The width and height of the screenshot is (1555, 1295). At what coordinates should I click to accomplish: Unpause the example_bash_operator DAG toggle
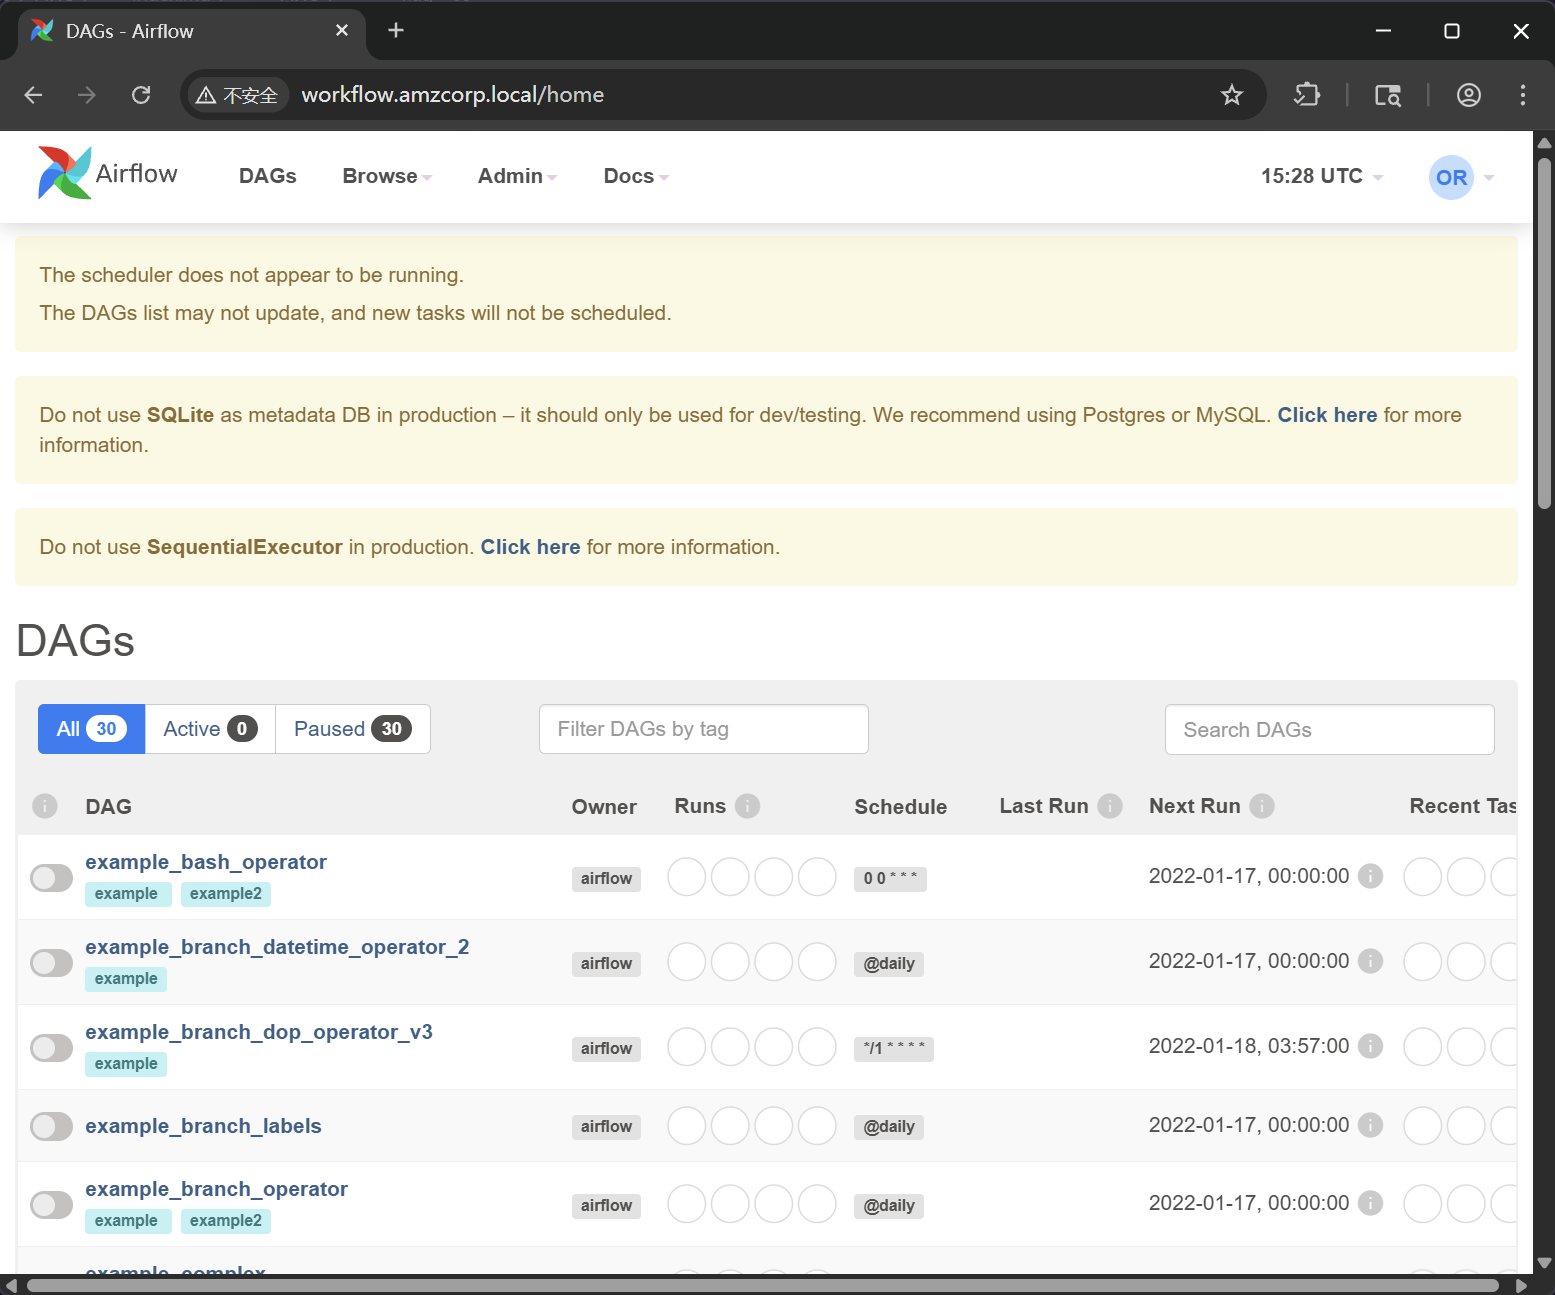(51, 878)
